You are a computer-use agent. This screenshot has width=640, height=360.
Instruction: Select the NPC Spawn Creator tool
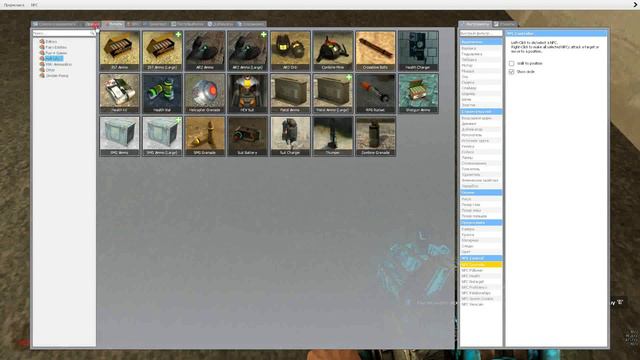(481, 299)
